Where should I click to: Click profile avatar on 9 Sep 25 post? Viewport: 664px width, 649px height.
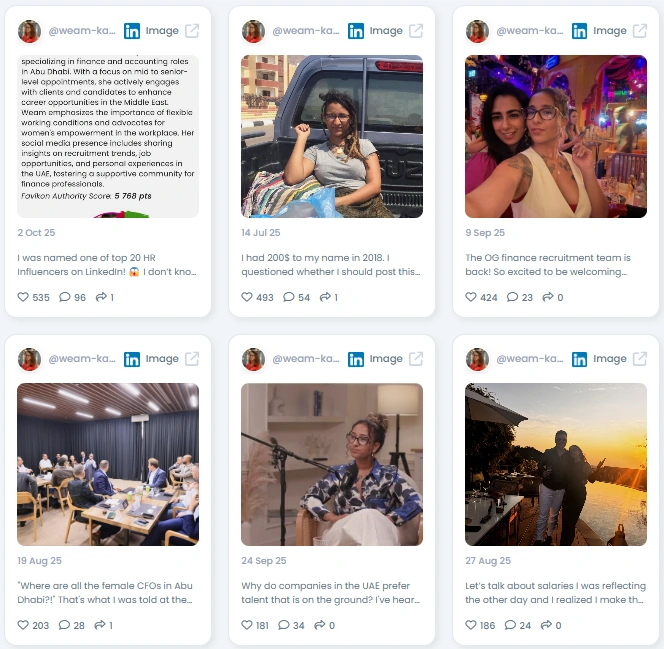click(477, 31)
